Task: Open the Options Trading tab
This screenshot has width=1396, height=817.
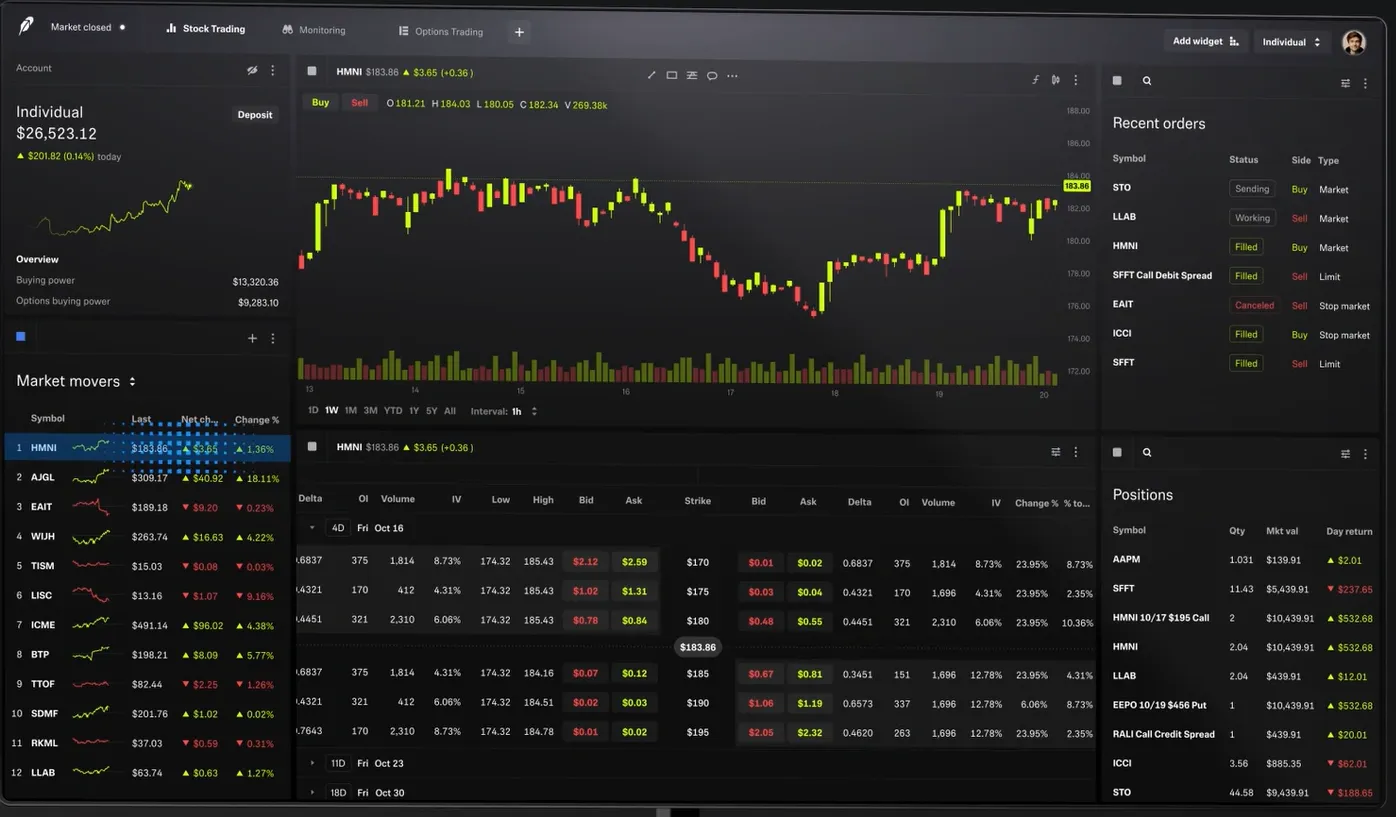Action: (x=440, y=32)
